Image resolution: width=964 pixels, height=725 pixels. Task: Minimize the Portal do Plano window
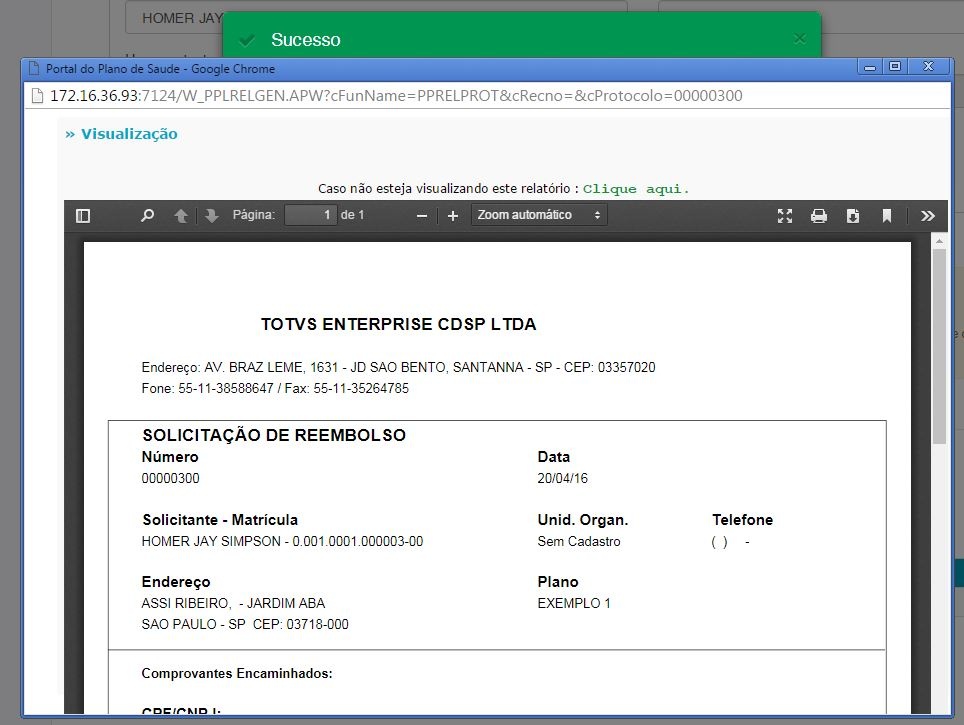869,66
